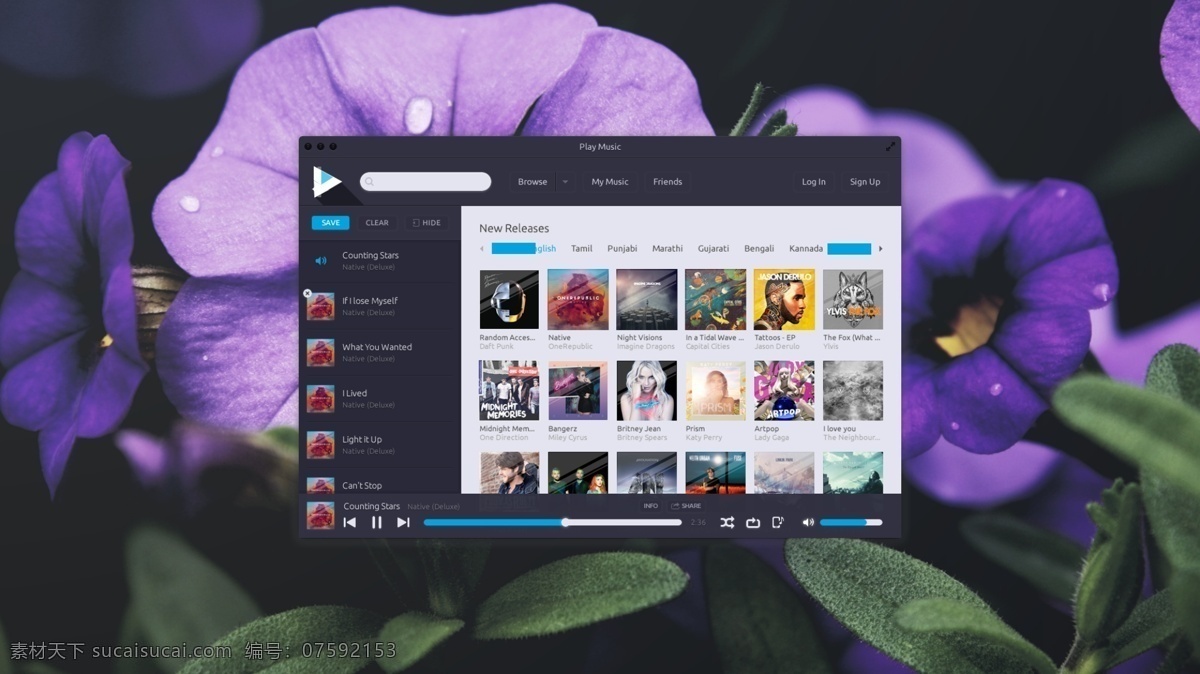Click the Sign Up button
The width and height of the screenshot is (1200, 674).
(865, 182)
